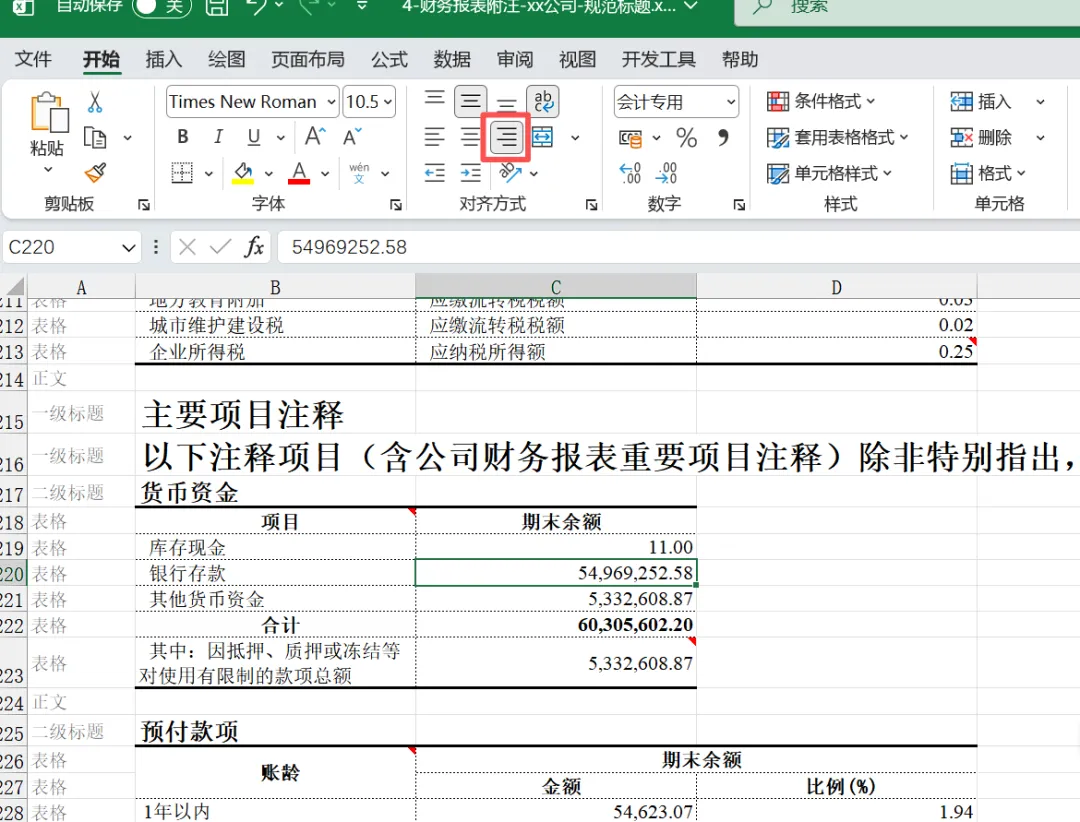Switch to the 公式 tab
Screen dimensions: 1080x822
390,59
